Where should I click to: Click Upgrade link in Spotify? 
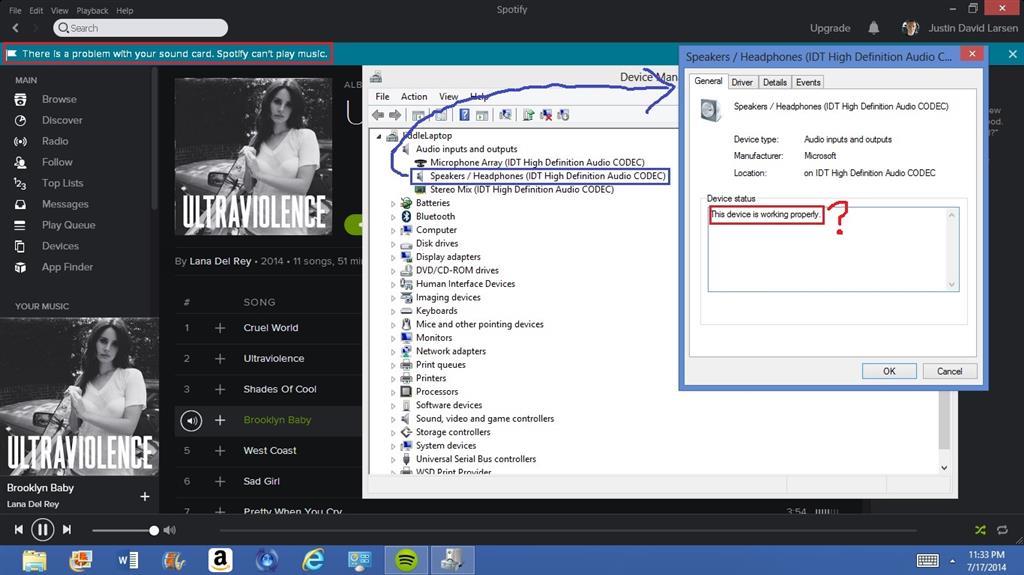(x=830, y=28)
